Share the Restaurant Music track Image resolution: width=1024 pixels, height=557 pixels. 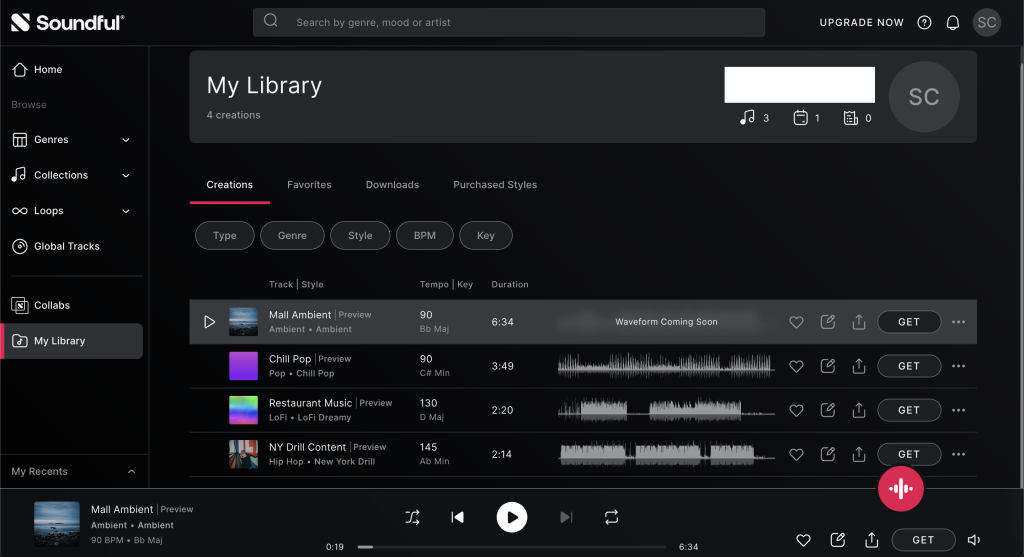point(859,409)
